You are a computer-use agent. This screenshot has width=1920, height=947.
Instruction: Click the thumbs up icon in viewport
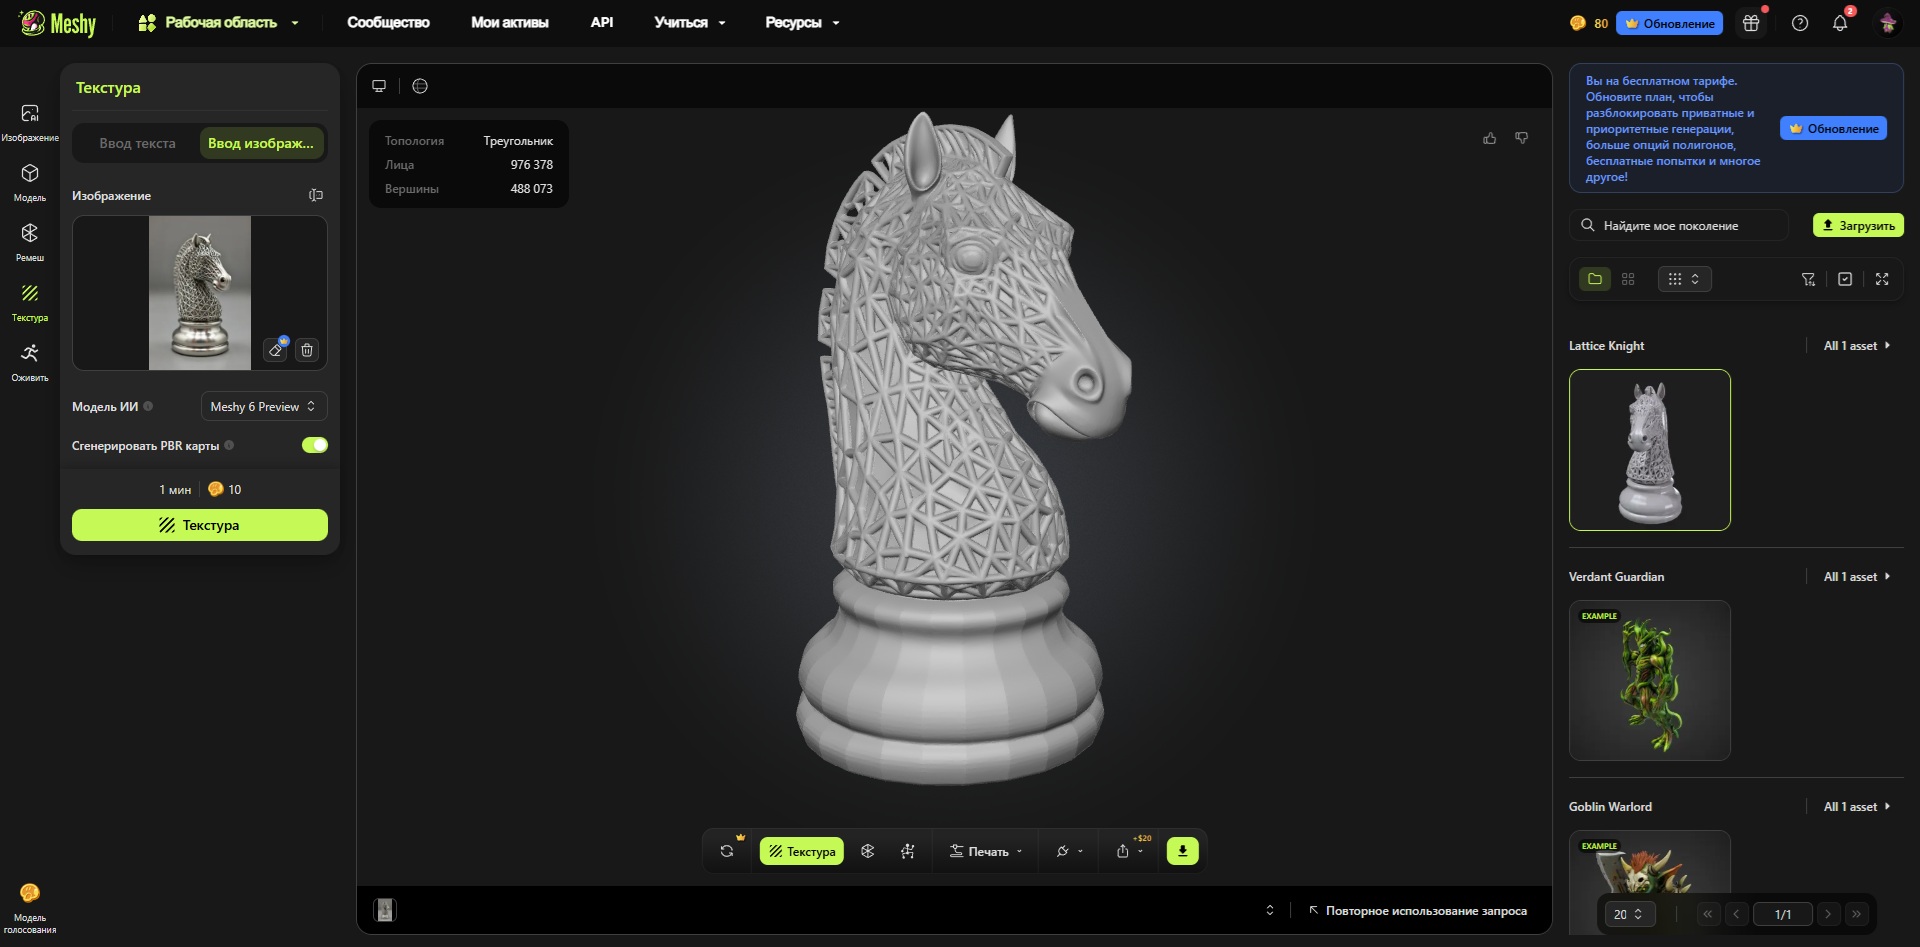pos(1489,139)
